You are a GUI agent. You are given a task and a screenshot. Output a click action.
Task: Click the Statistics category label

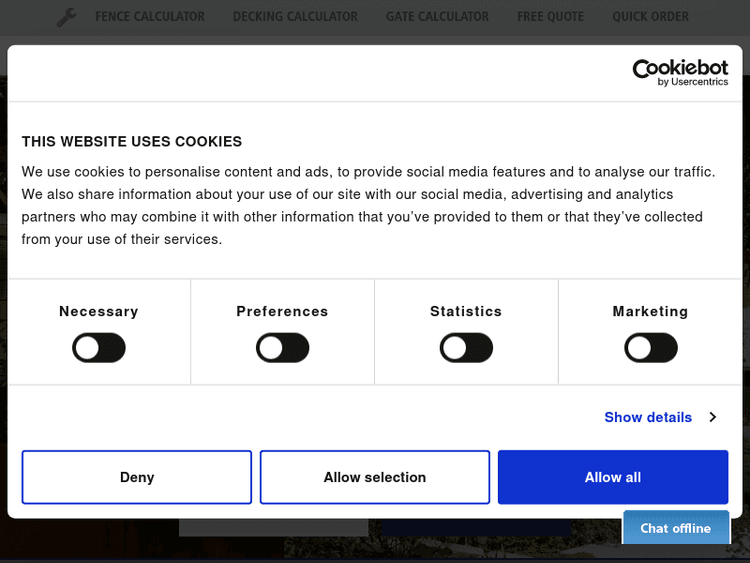point(466,311)
